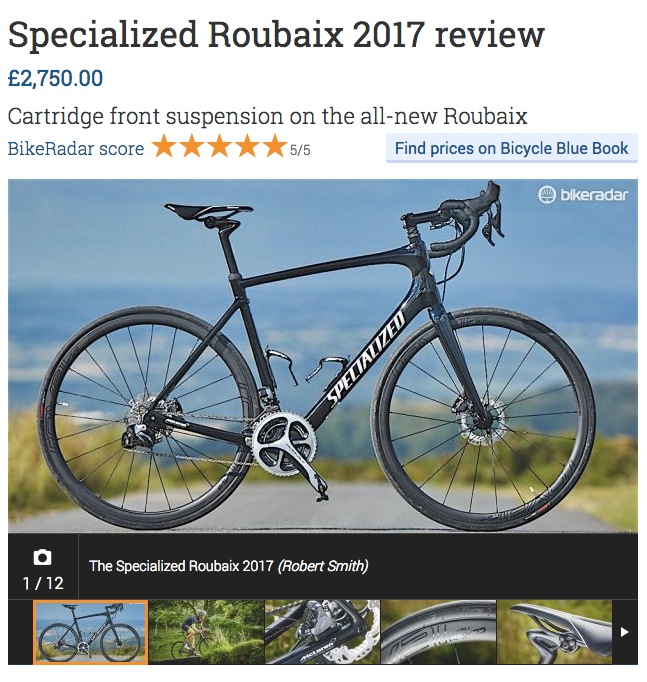Open Find prices on Bicycle Blue Book
647x682 pixels.
(x=512, y=148)
